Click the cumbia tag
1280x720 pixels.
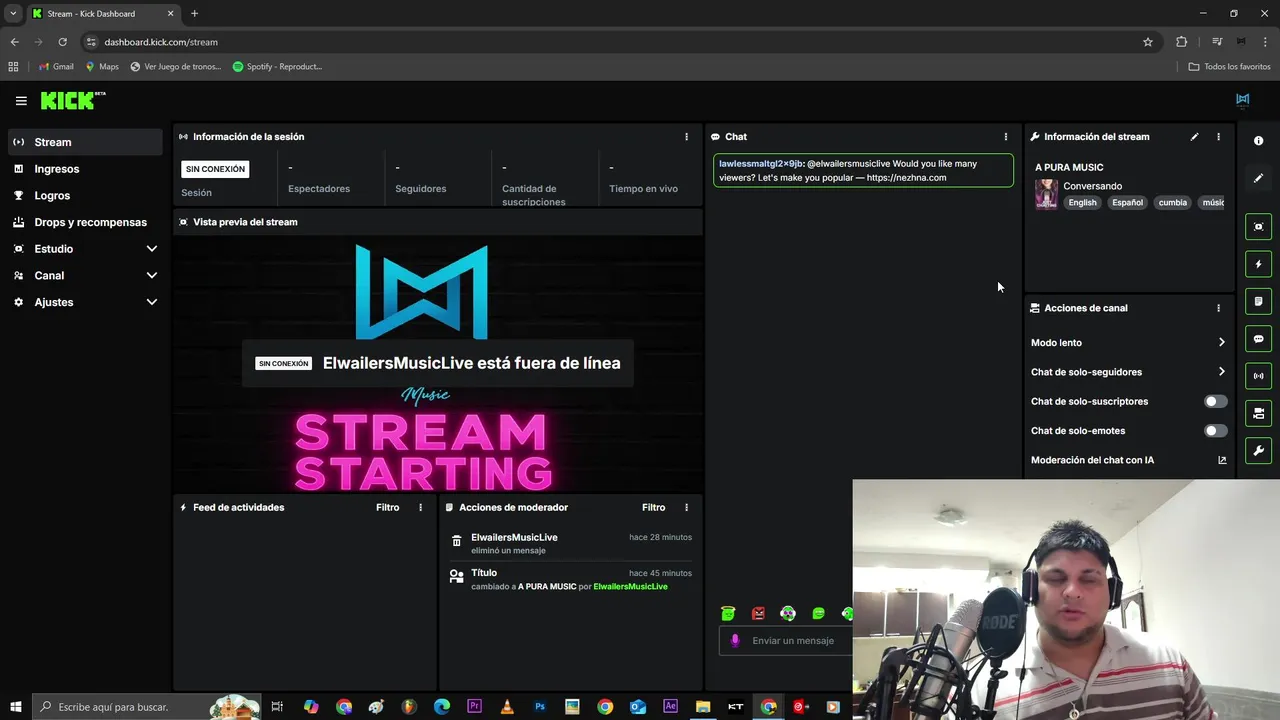[x=1172, y=203]
